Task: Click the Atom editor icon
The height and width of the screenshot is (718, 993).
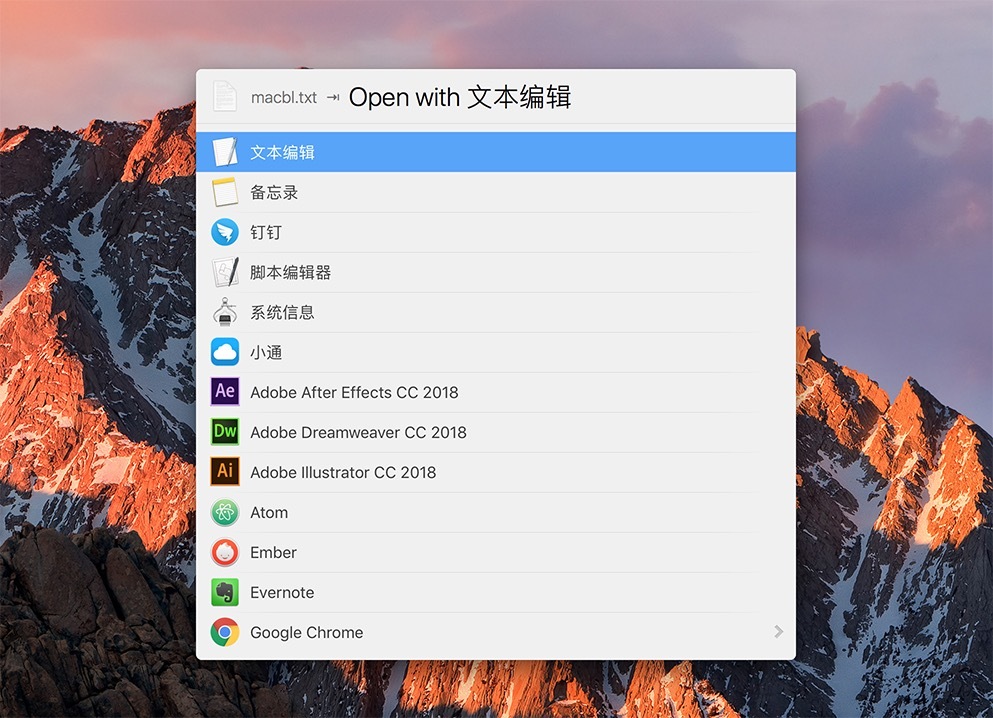Action: [x=225, y=512]
